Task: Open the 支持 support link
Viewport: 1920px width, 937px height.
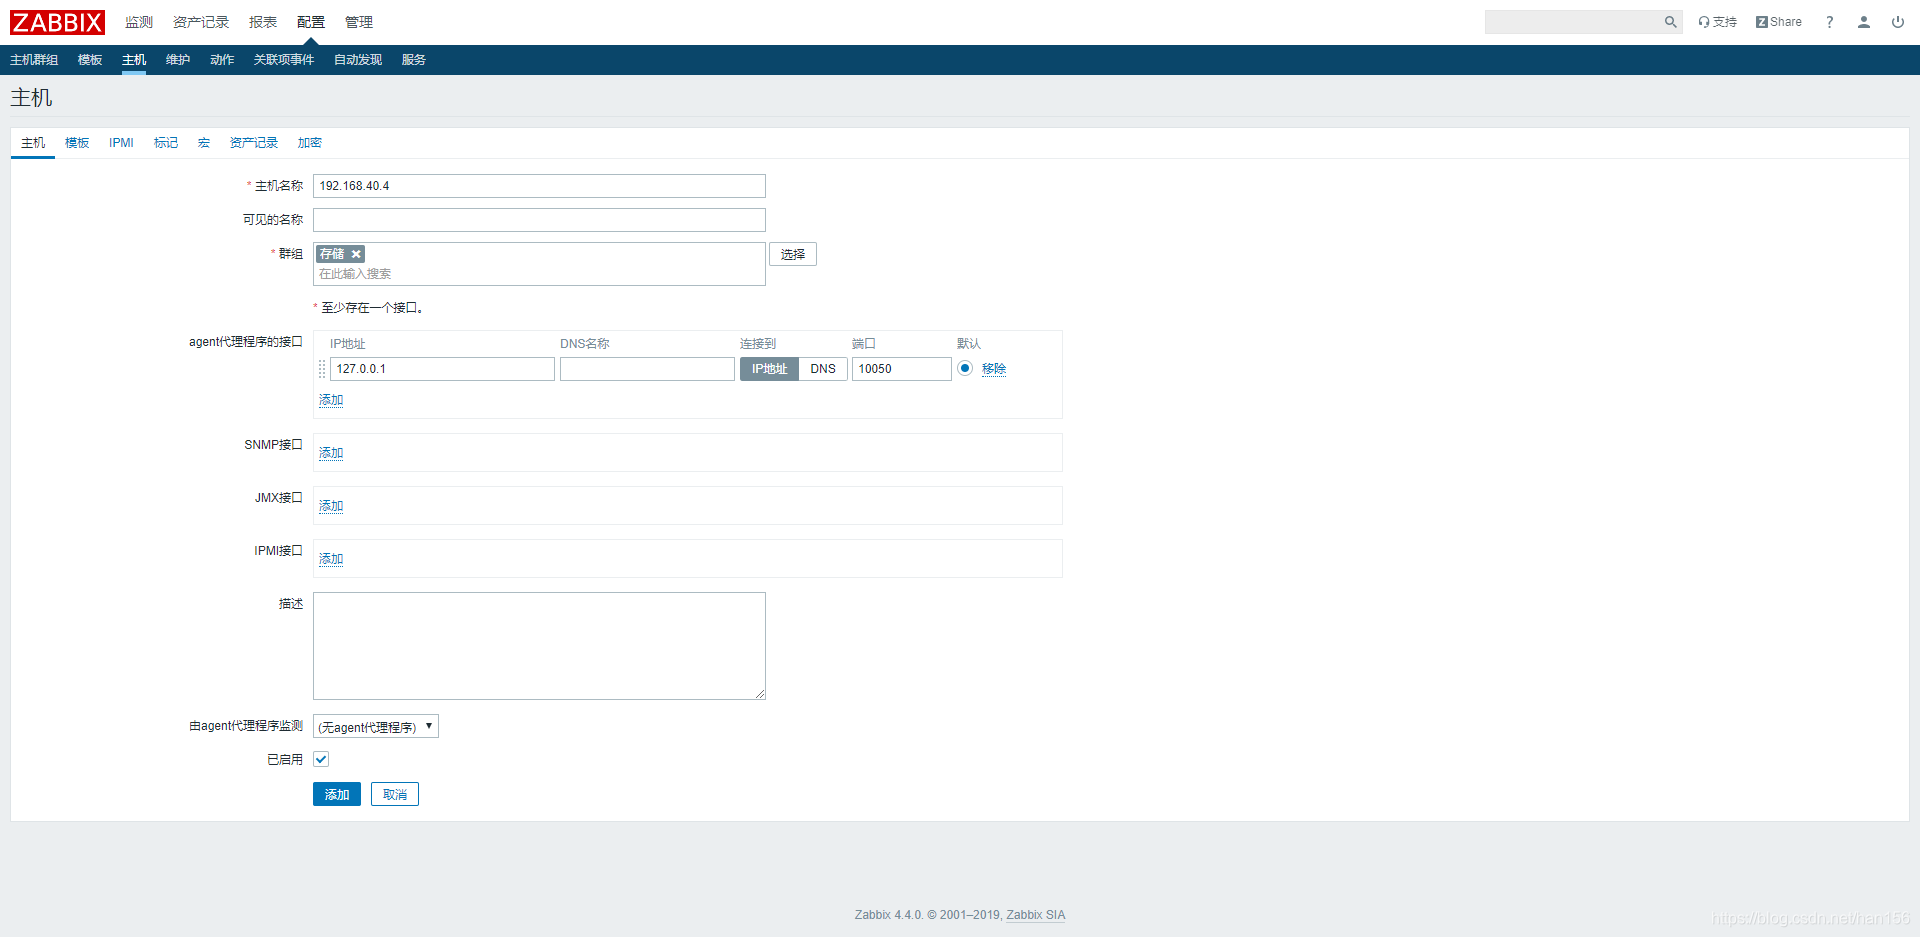Action: pos(1718,22)
